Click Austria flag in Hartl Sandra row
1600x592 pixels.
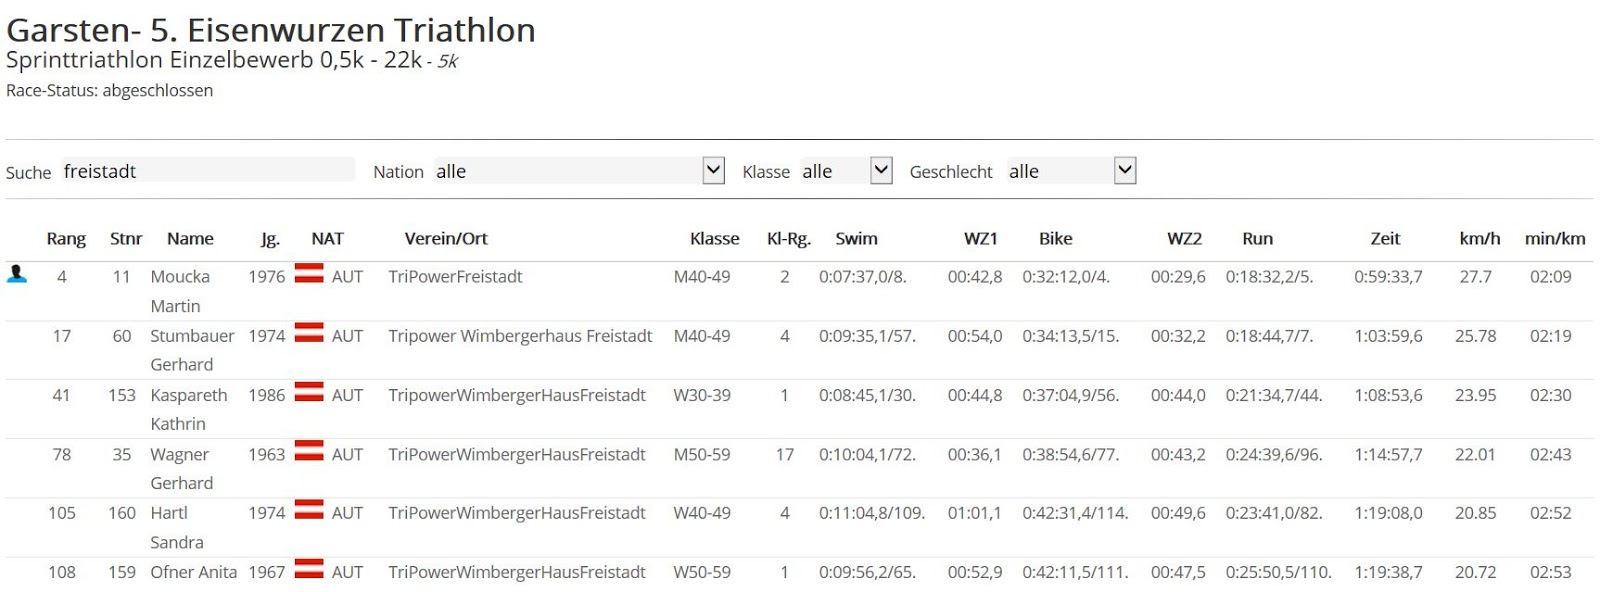tap(309, 509)
